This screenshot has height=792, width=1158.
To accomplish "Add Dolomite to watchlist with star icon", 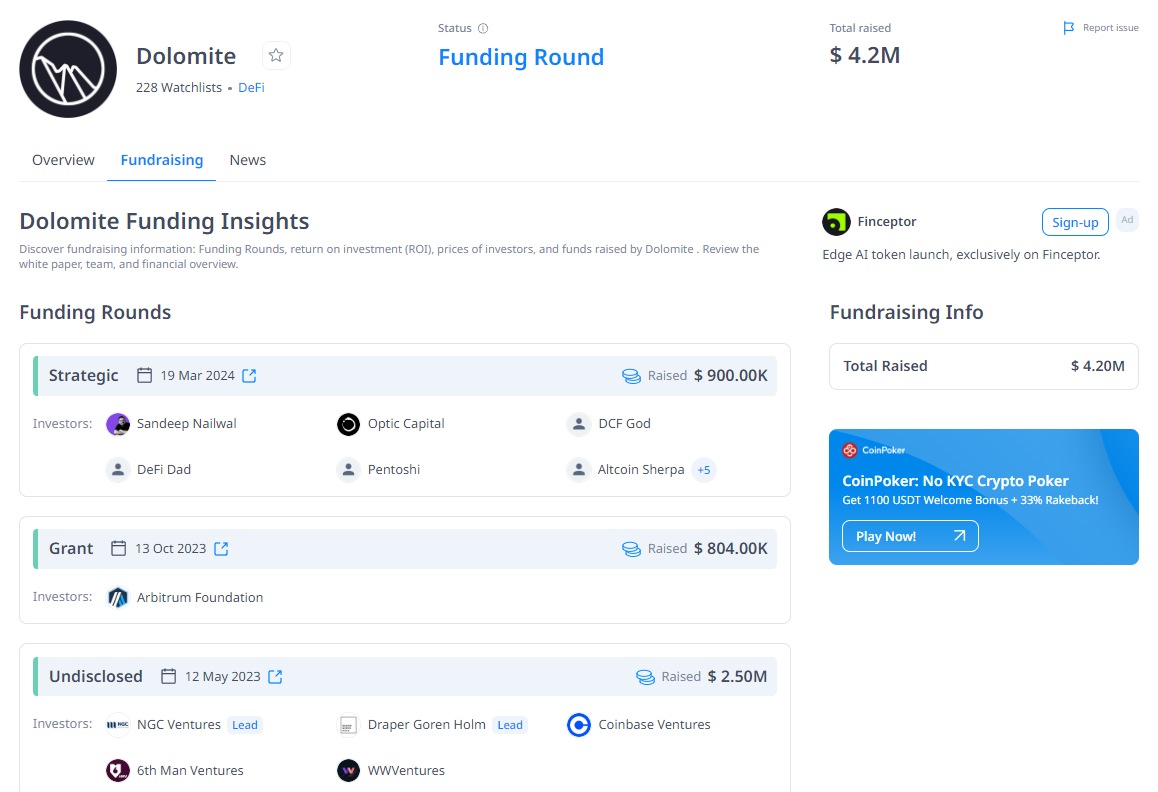I will click(x=276, y=55).
